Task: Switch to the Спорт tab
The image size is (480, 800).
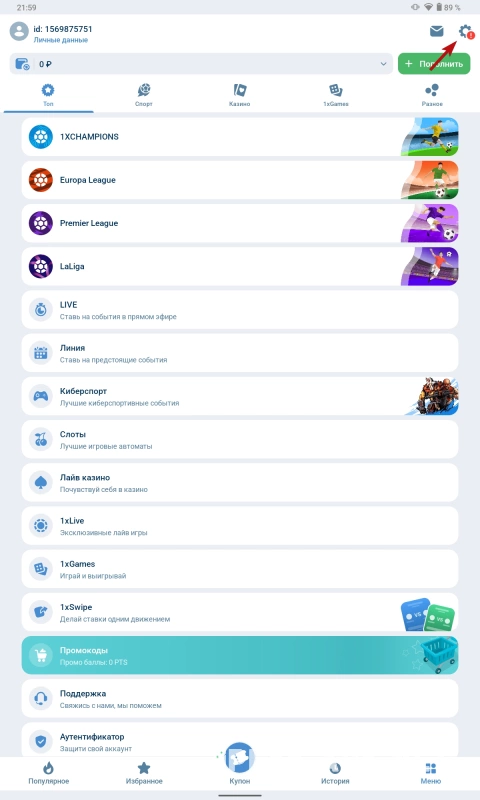Action: coord(144,95)
